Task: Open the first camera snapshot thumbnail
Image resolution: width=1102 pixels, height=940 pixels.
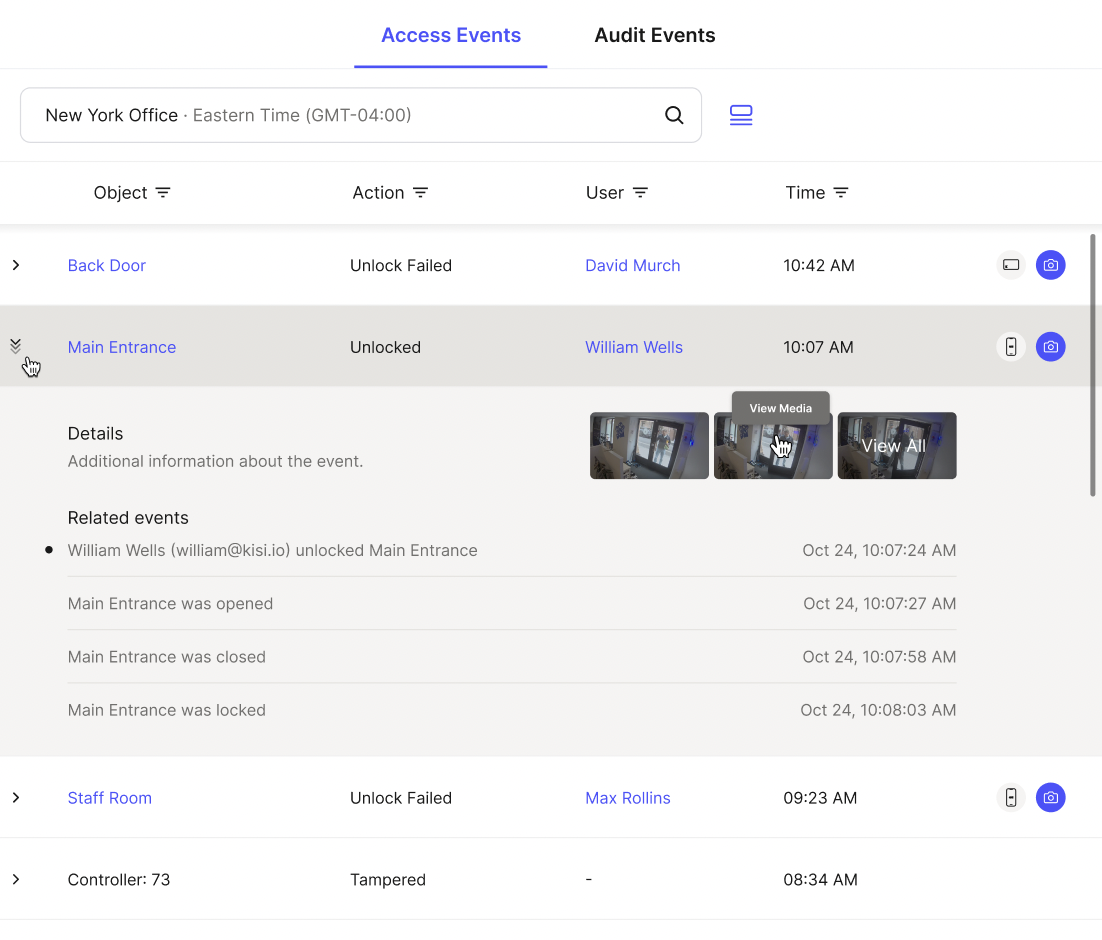Action: [x=648, y=445]
